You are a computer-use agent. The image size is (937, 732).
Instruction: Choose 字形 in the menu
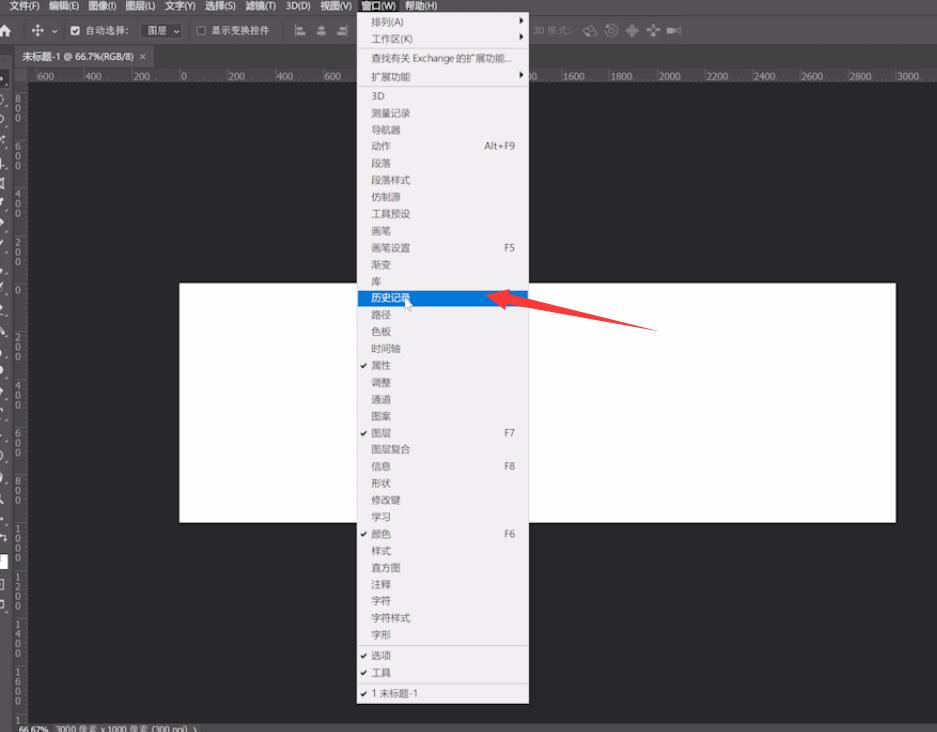click(x=442, y=635)
